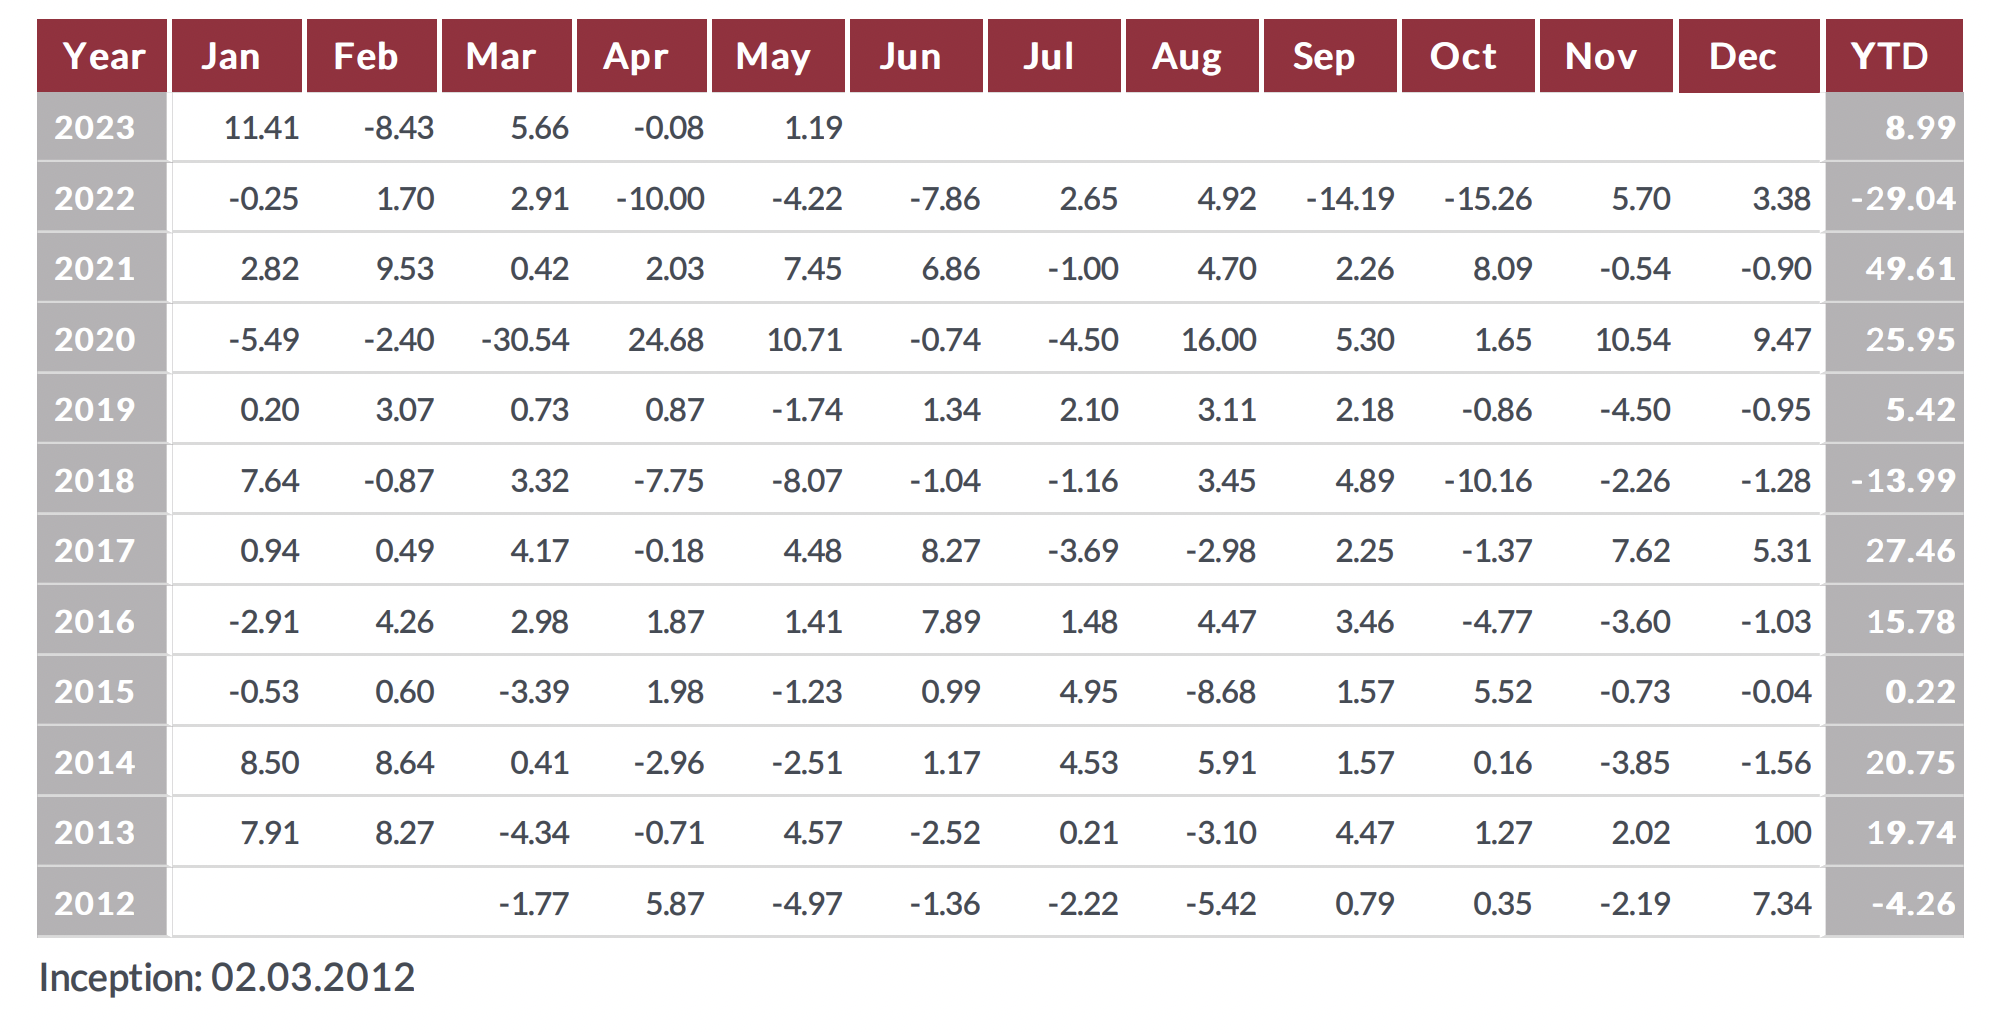Select the 2017 year row label

tap(95, 551)
